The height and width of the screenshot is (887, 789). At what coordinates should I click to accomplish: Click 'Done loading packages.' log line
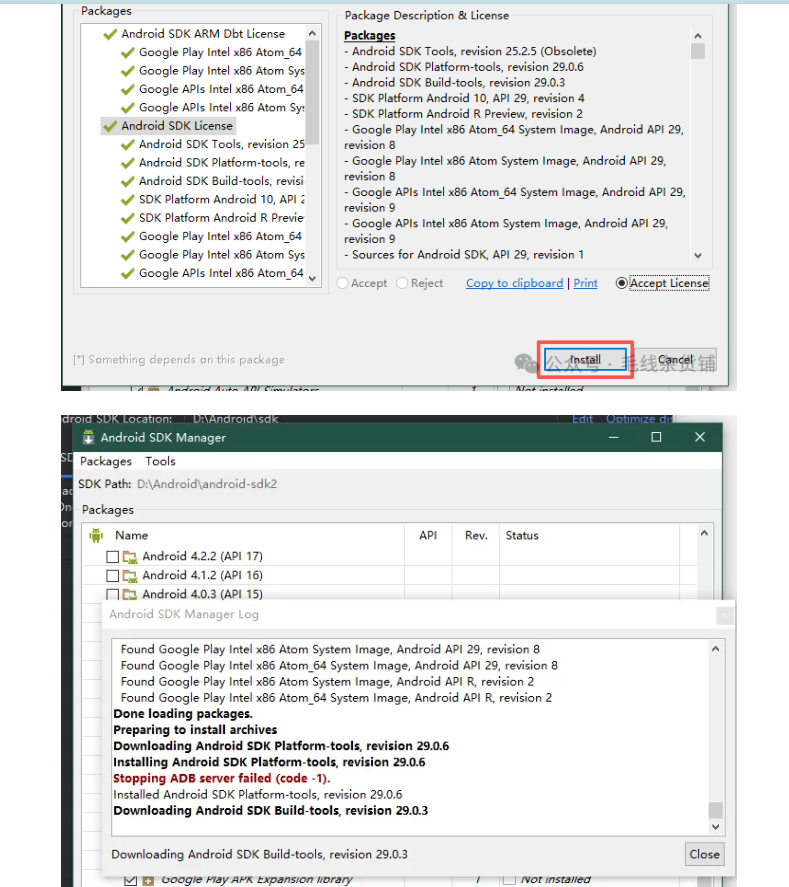click(183, 714)
